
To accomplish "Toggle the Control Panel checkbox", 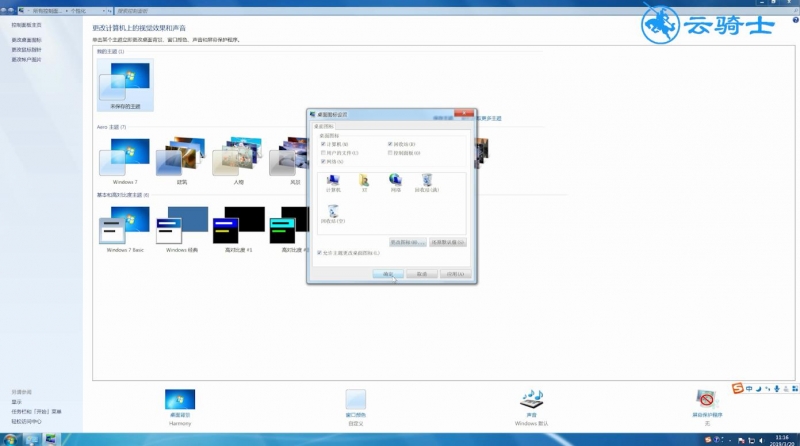I will click(390, 153).
